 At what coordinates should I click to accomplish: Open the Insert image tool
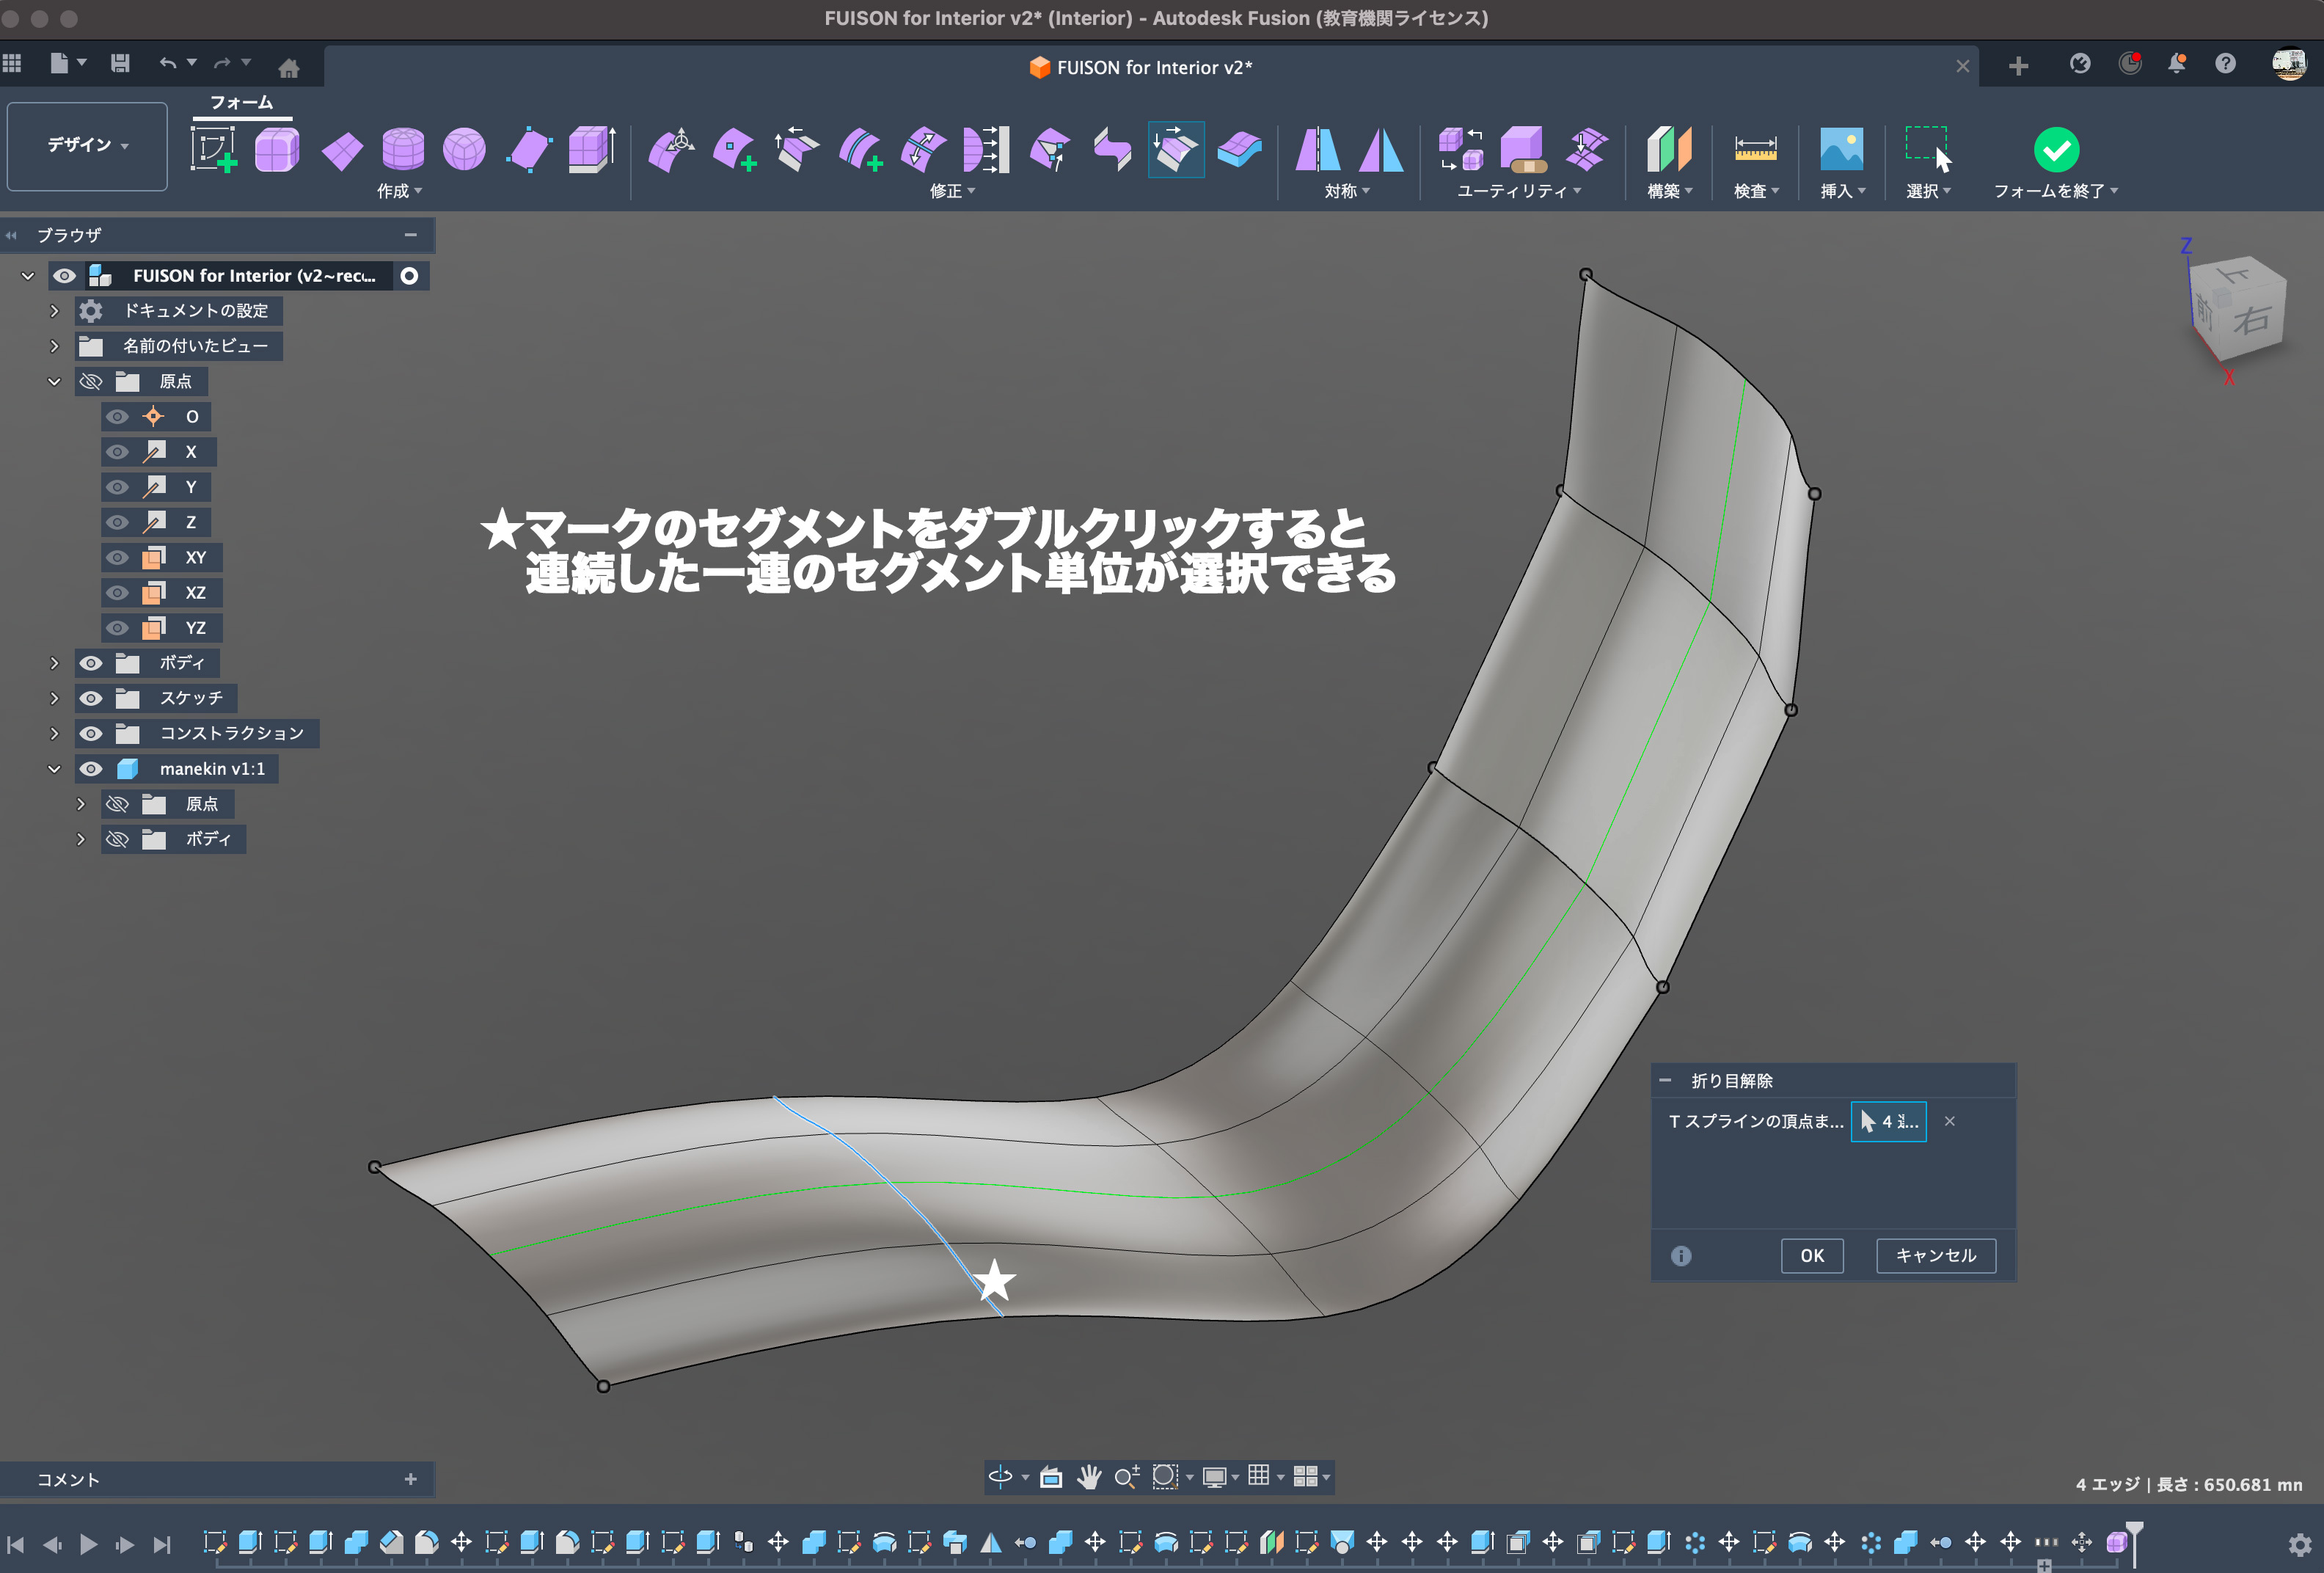pos(1840,150)
